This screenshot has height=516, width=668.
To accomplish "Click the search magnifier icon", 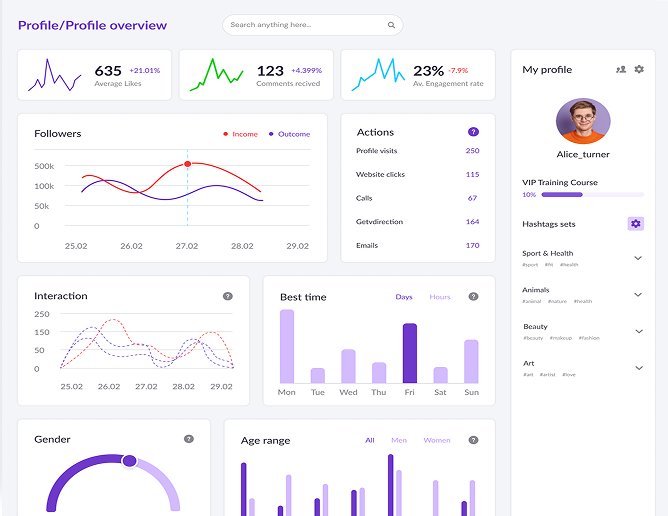I will click(x=391, y=25).
